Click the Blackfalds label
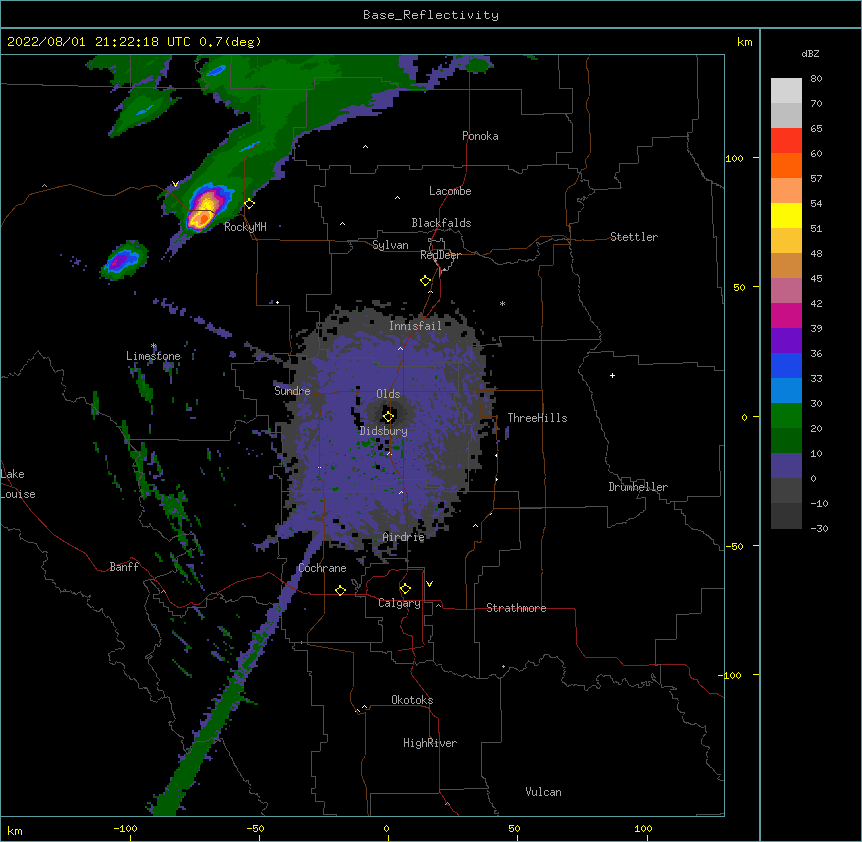 pyautogui.click(x=441, y=223)
